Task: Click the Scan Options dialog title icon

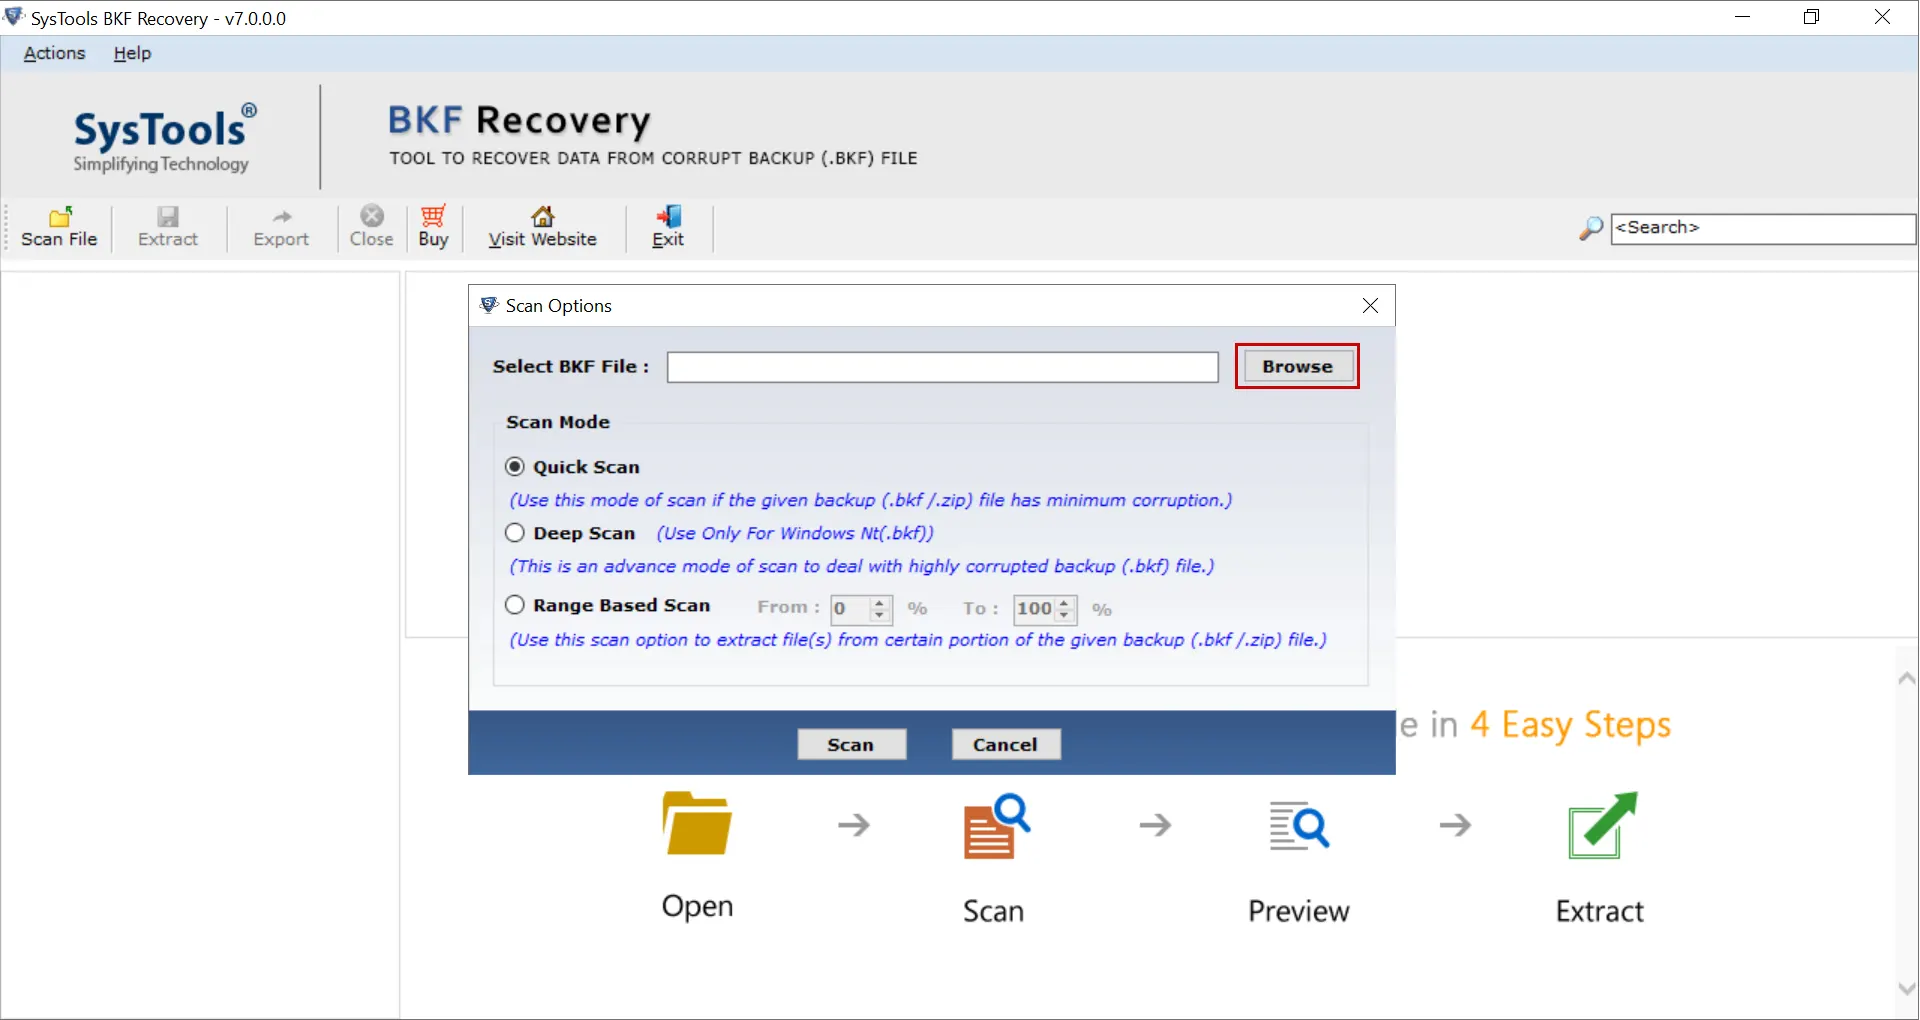Action: (x=488, y=305)
